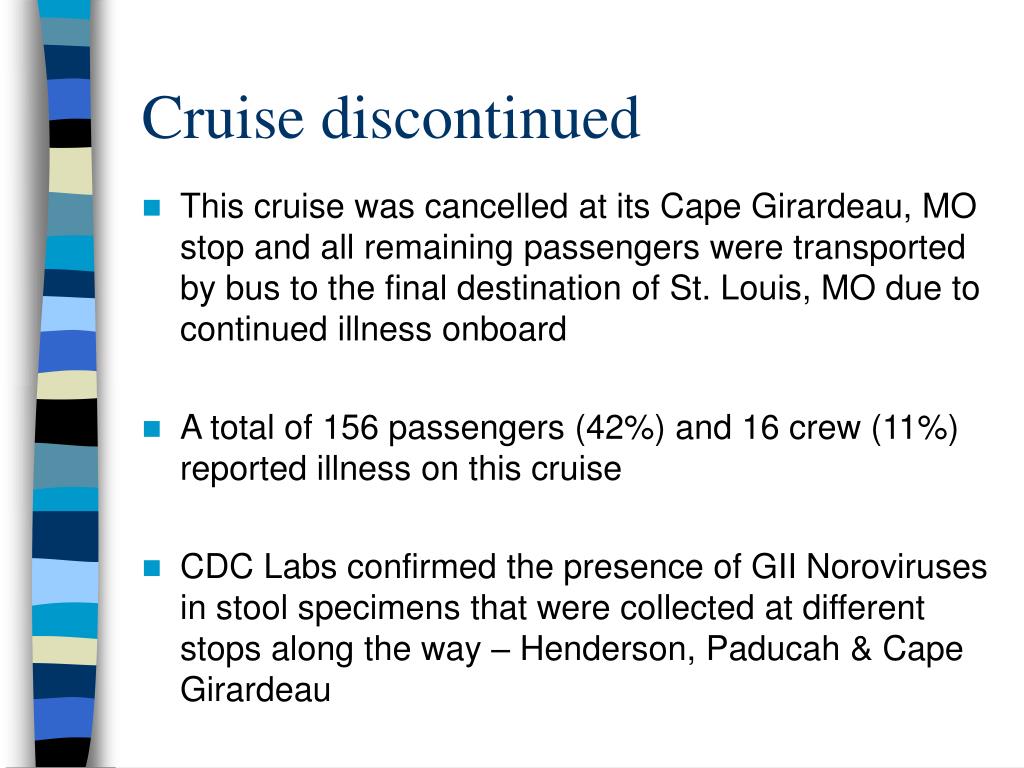This screenshot has height=768, width=1024.
Task: Click the '156 passengers (42%)' text
Action: [x=494, y=429]
